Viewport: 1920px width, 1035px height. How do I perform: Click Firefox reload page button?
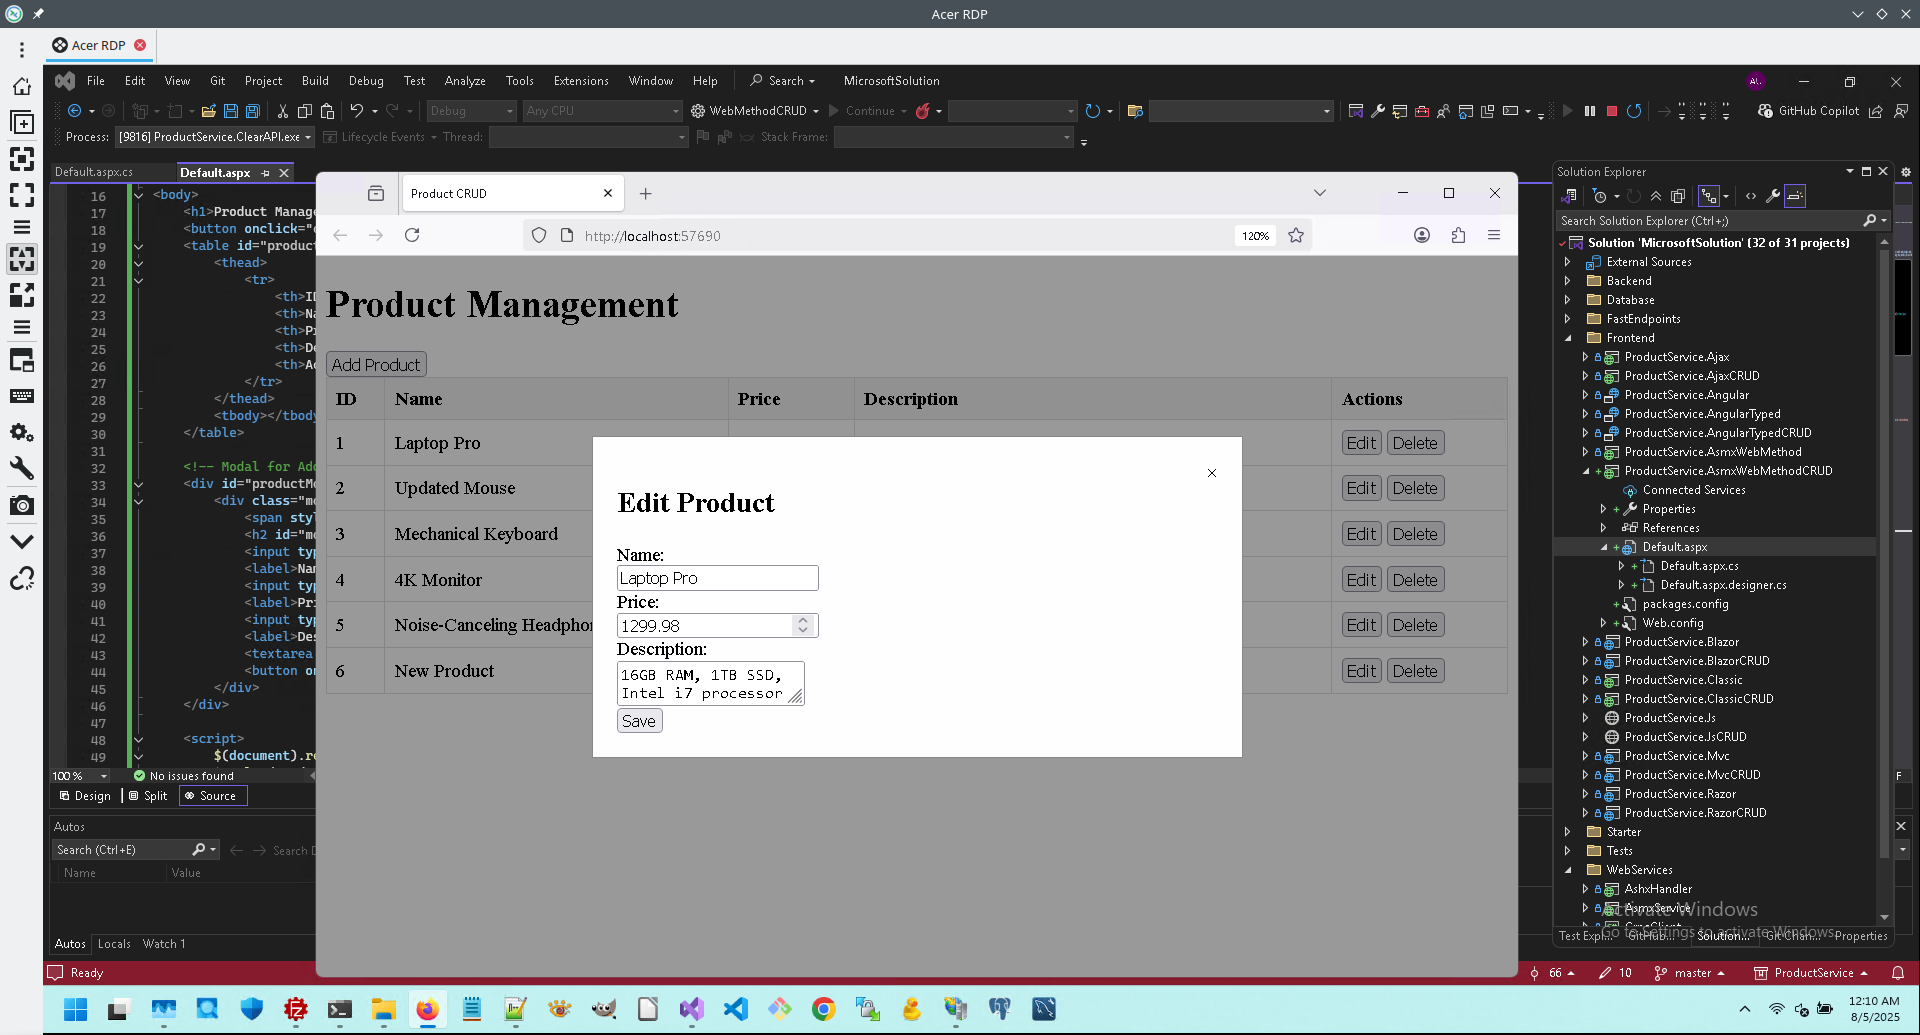412,235
